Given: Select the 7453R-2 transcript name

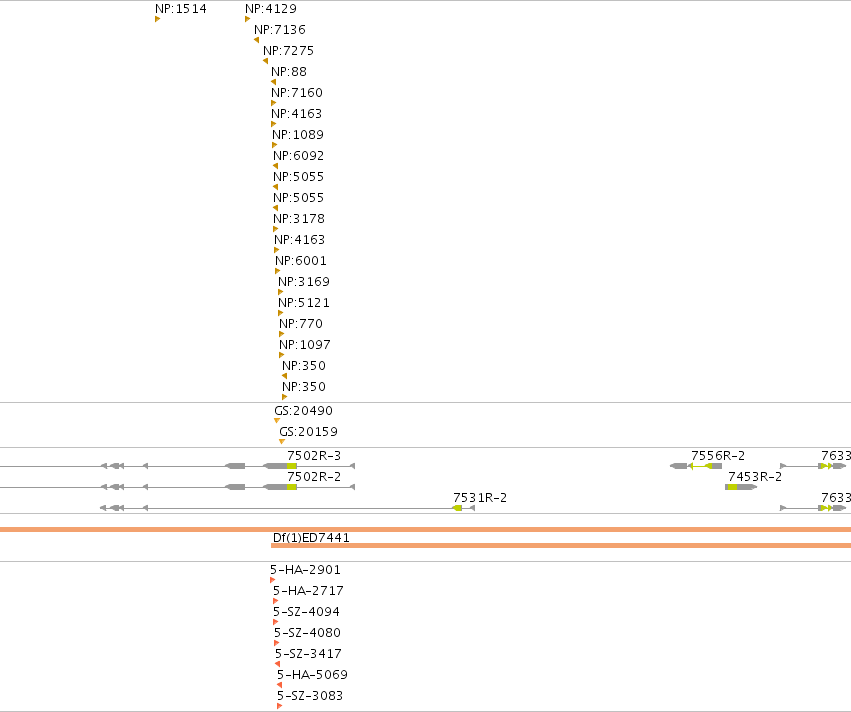Looking at the screenshot, I should (755, 477).
